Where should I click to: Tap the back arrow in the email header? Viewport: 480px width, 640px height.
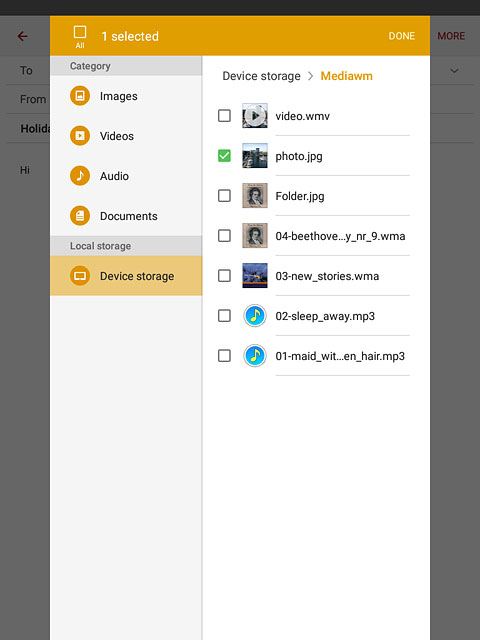point(22,36)
